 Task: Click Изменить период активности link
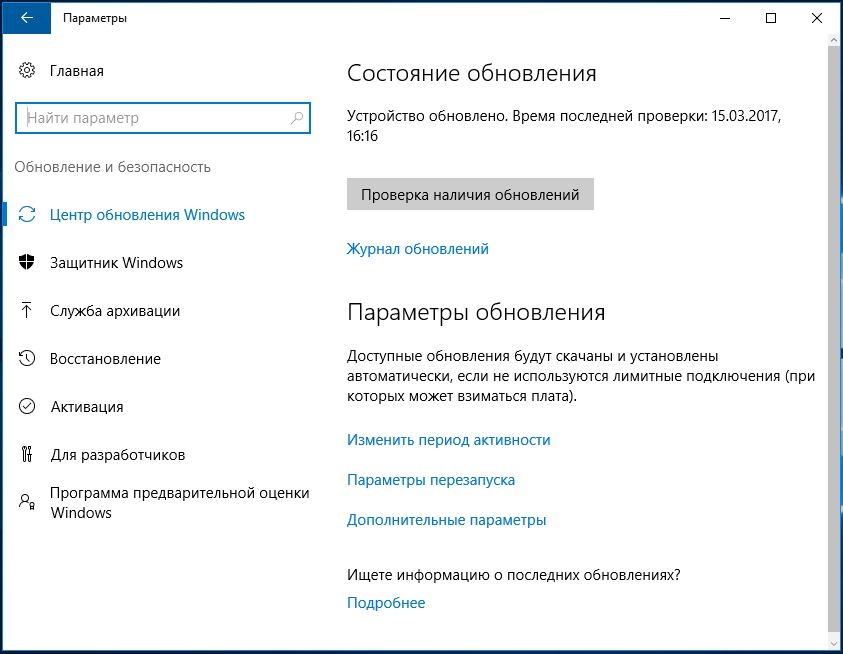[x=449, y=440]
